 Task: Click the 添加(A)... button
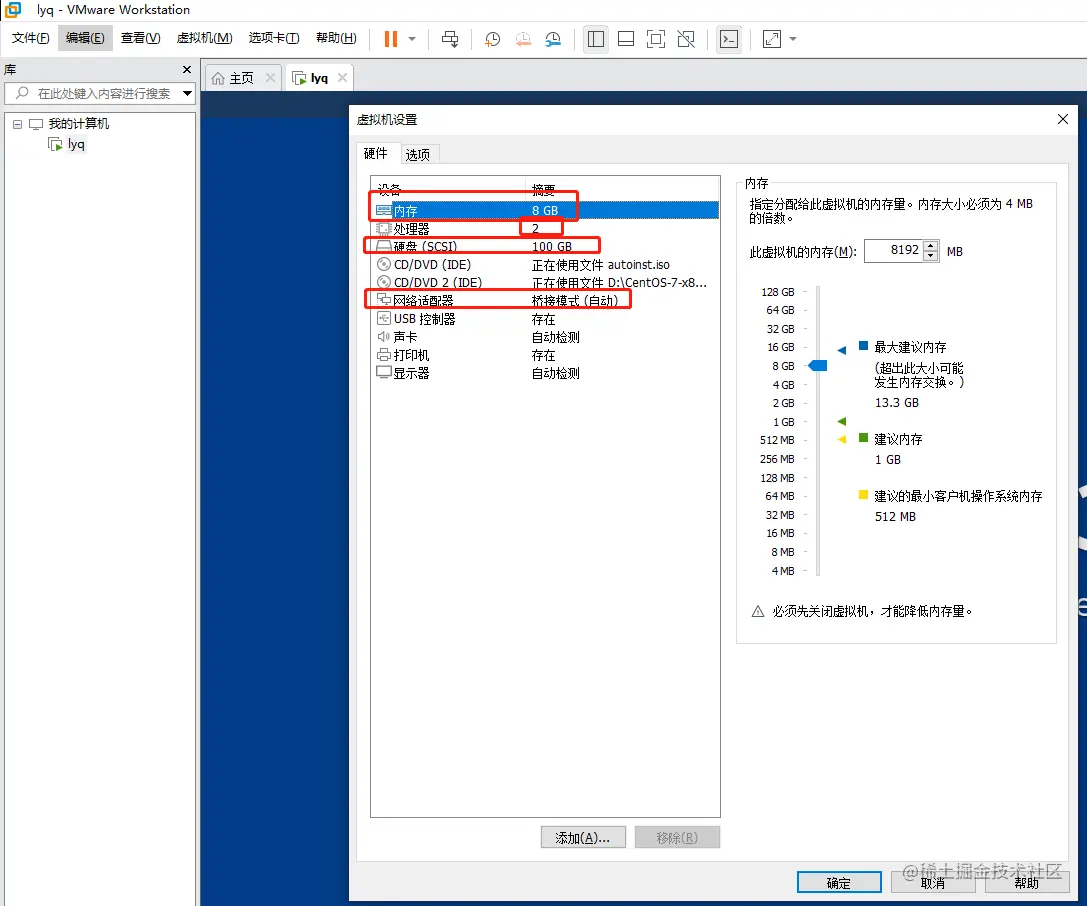click(x=583, y=837)
